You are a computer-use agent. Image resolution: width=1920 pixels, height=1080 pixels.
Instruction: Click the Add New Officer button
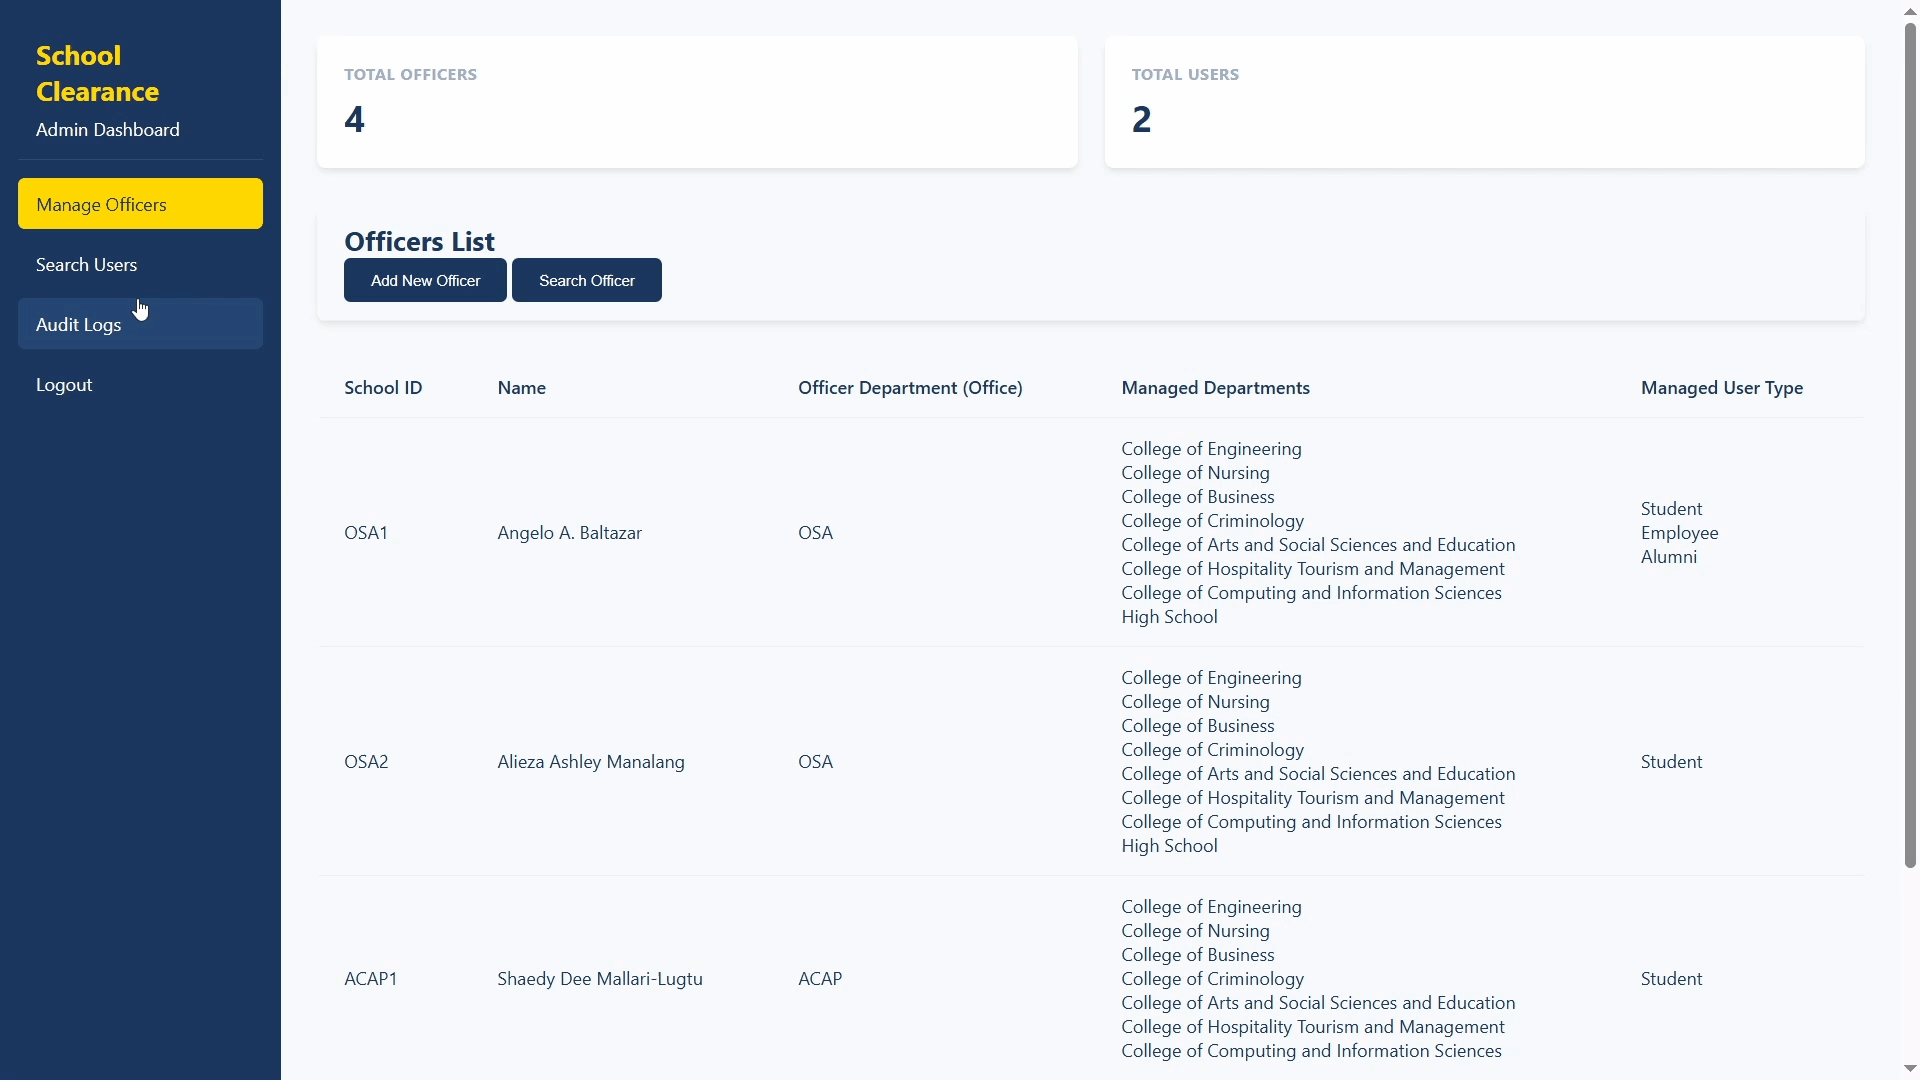point(425,280)
